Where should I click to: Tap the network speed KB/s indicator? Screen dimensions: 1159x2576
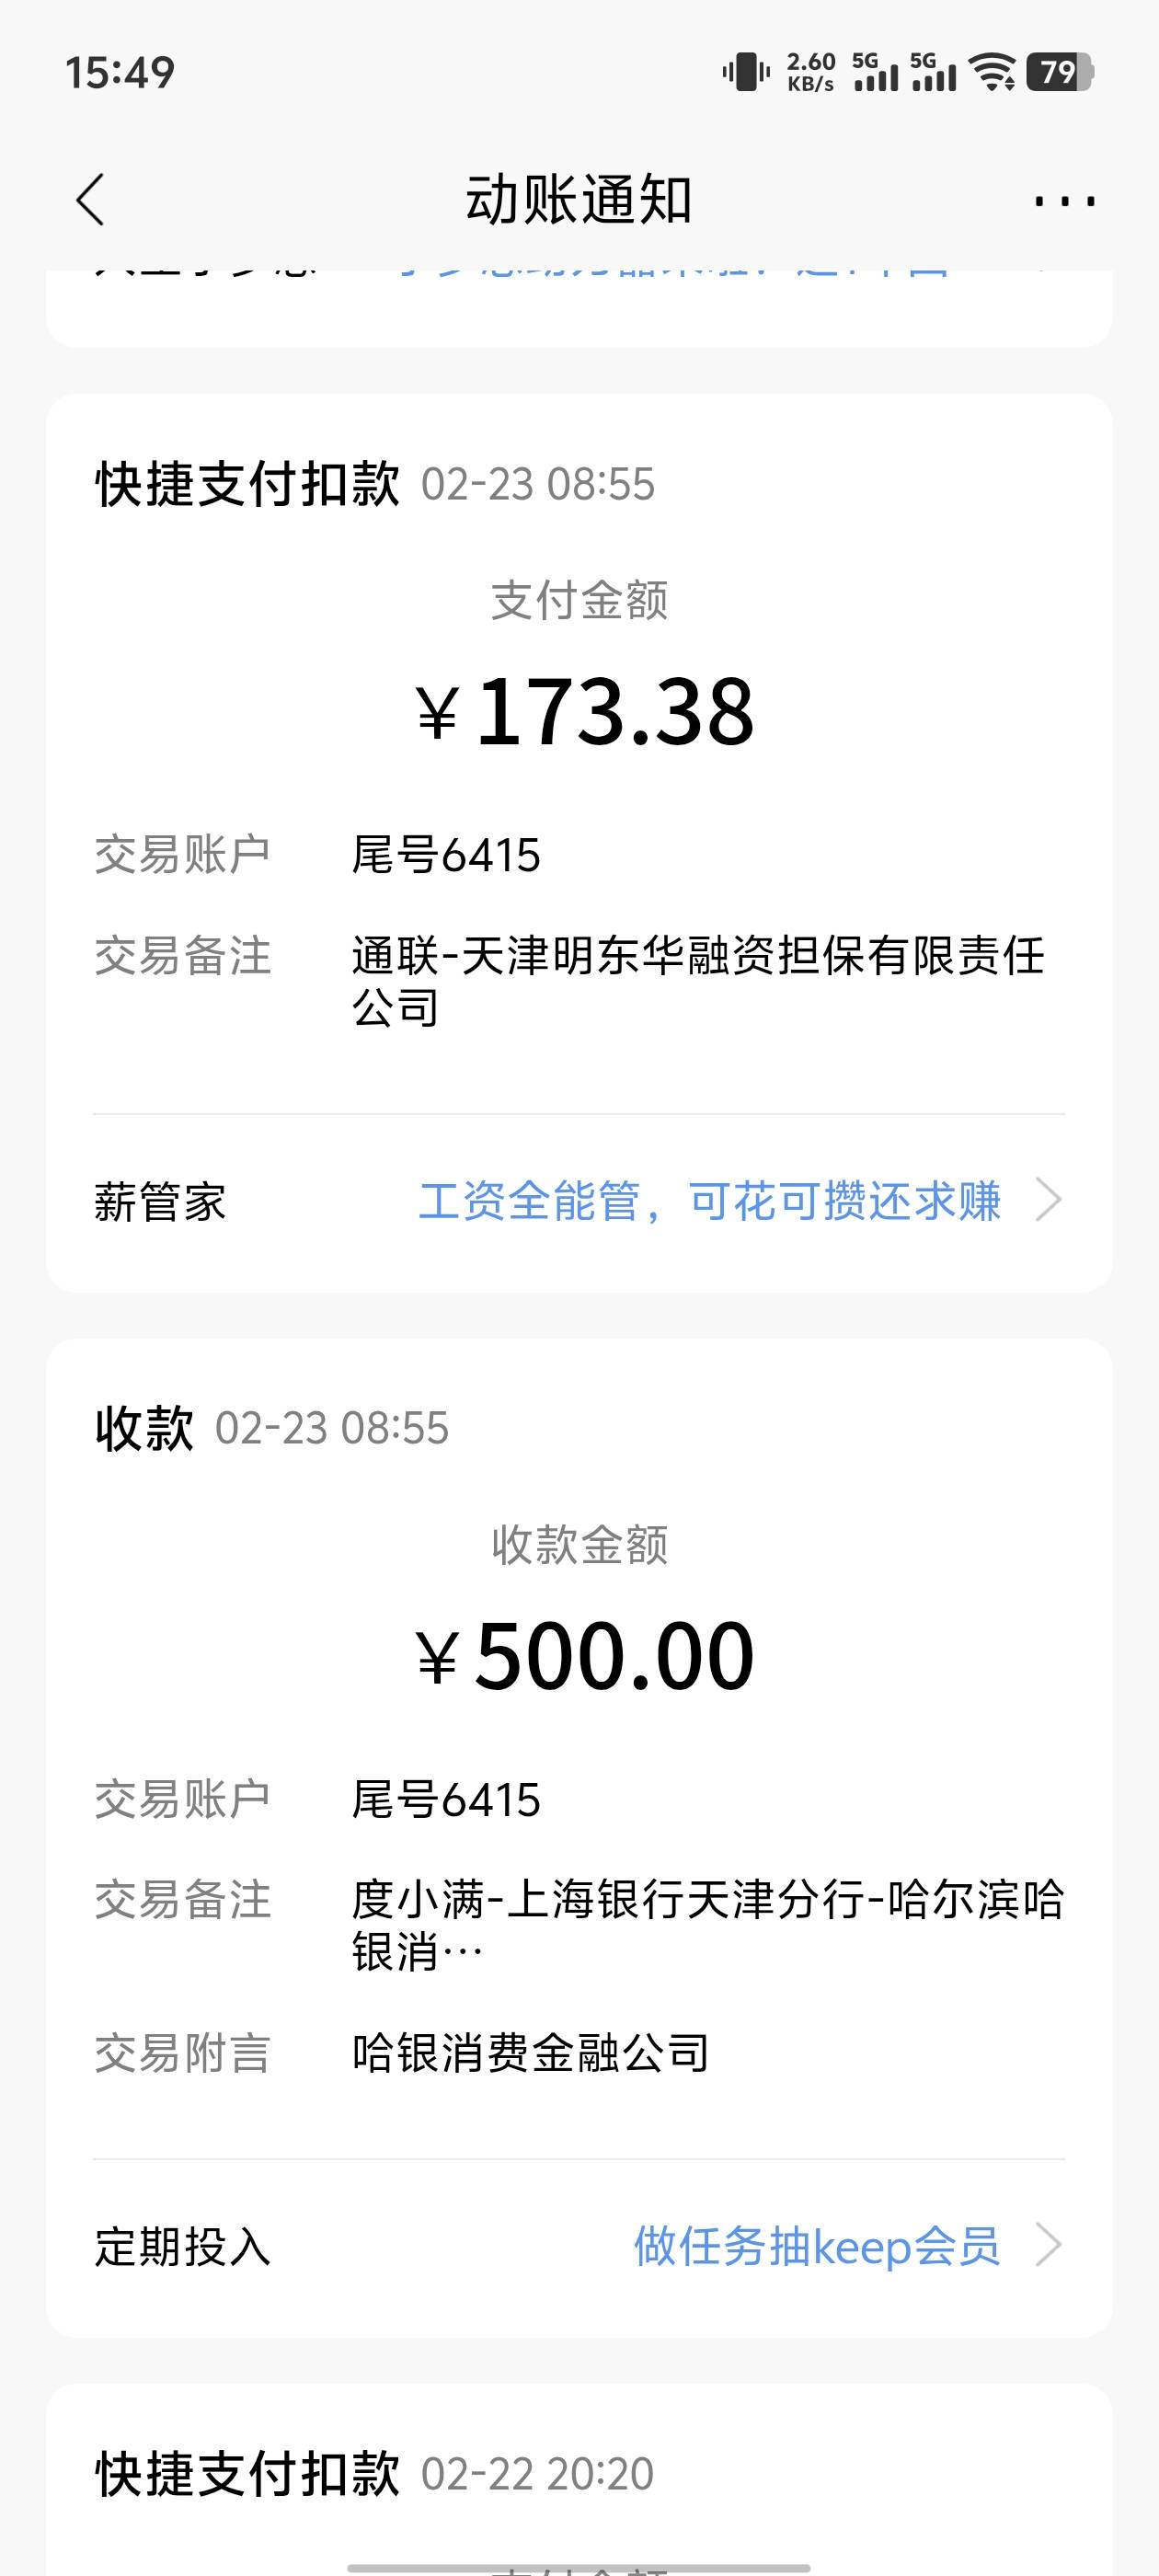[x=810, y=73]
